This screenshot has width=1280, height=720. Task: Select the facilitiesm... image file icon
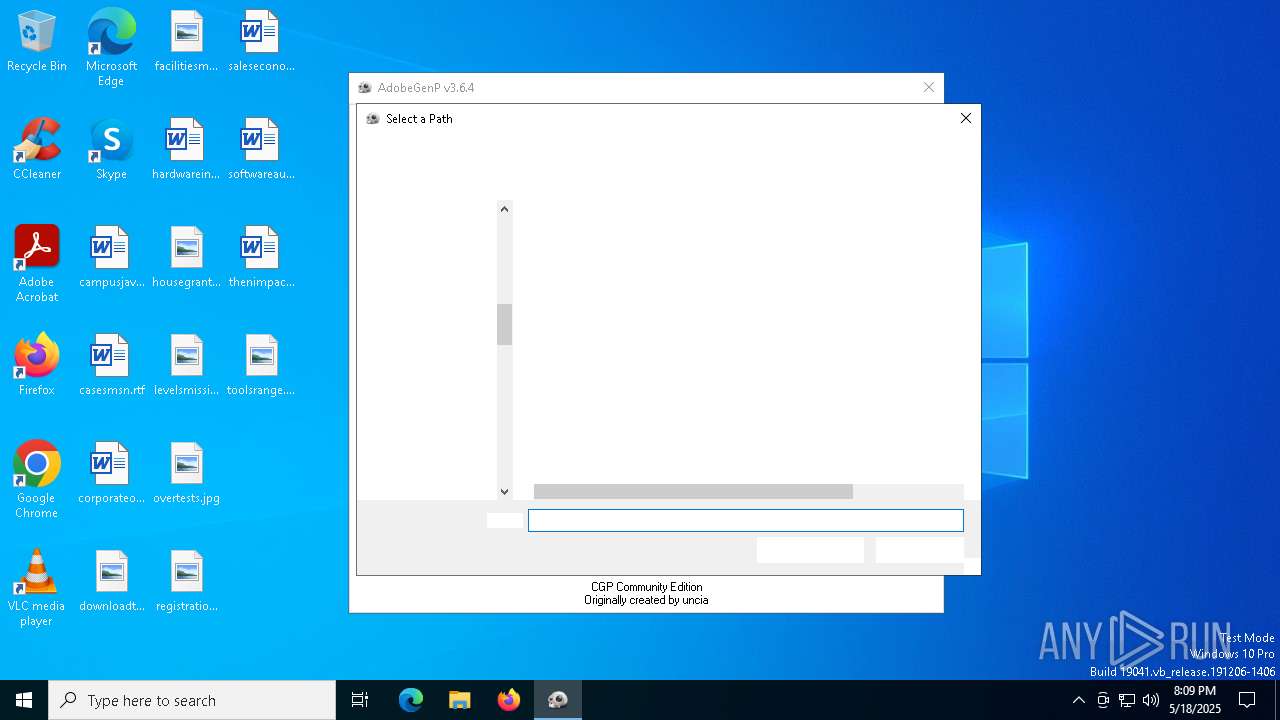click(186, 42)
